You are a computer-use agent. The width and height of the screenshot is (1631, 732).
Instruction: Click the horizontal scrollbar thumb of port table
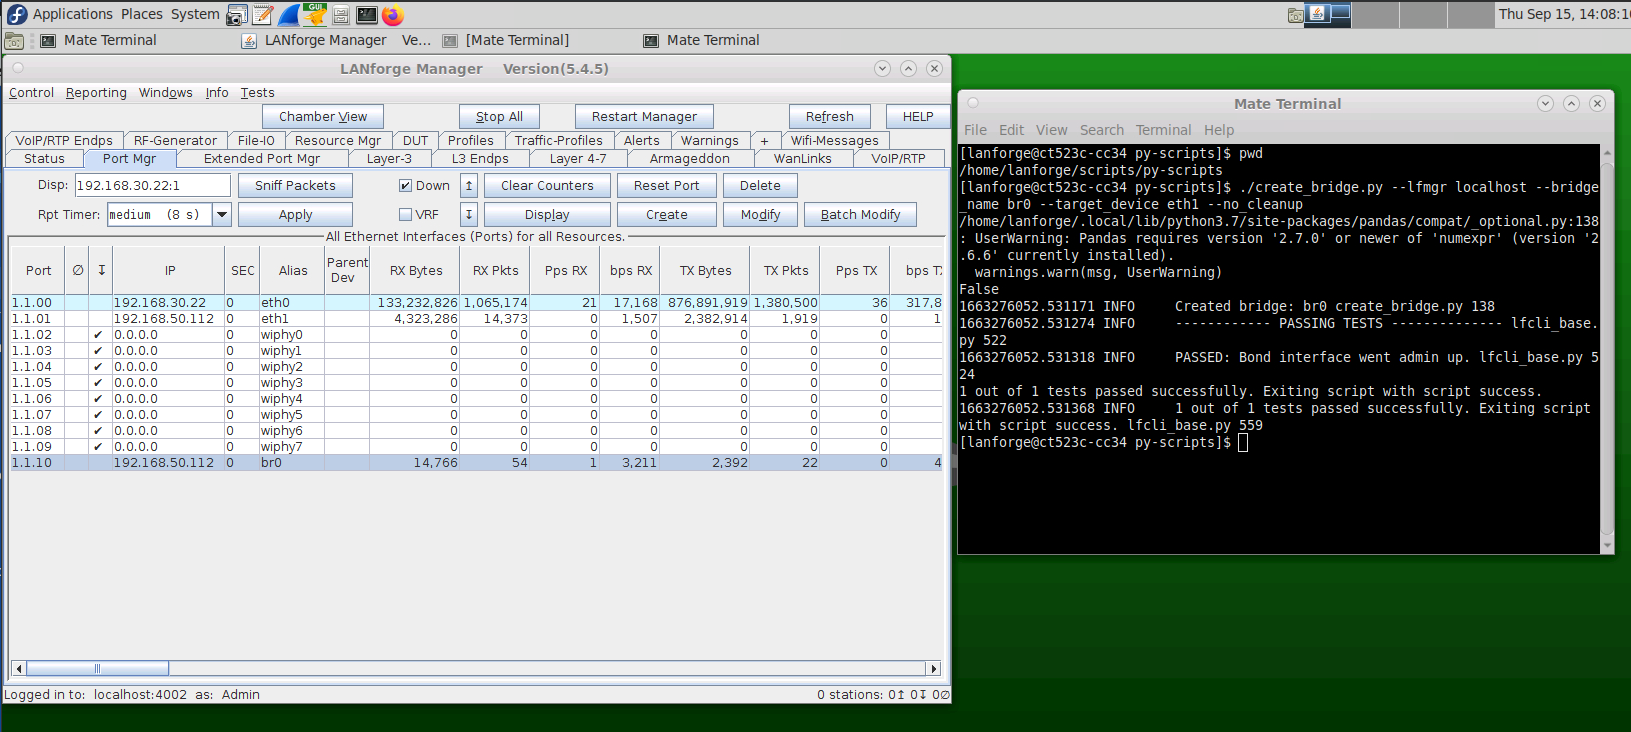tap(97, 668)
